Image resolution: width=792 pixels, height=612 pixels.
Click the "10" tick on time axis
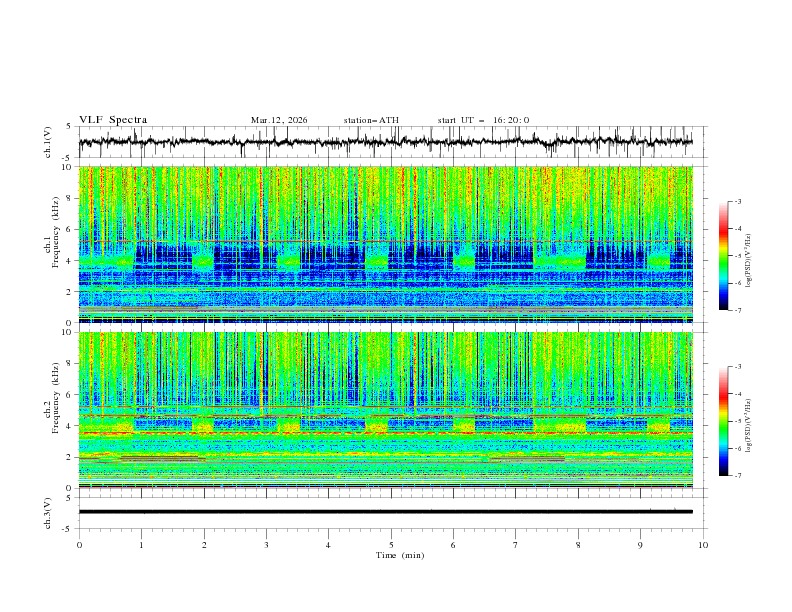point(703,545)
